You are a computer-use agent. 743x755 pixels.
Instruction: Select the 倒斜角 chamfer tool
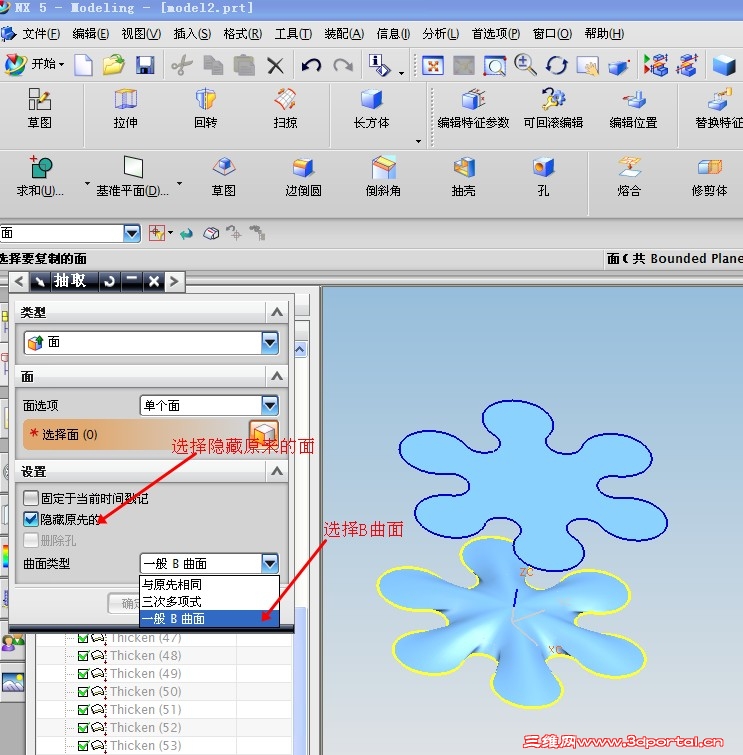point(383,177)
